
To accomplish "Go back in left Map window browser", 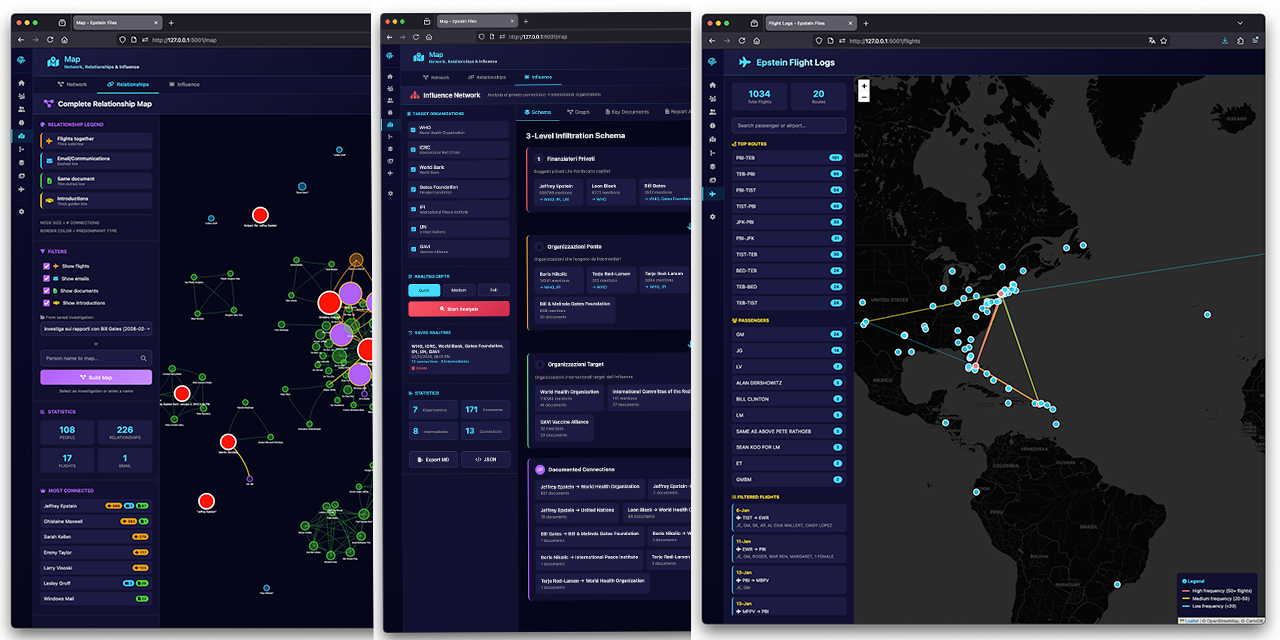I will click(x=21, y=39).
